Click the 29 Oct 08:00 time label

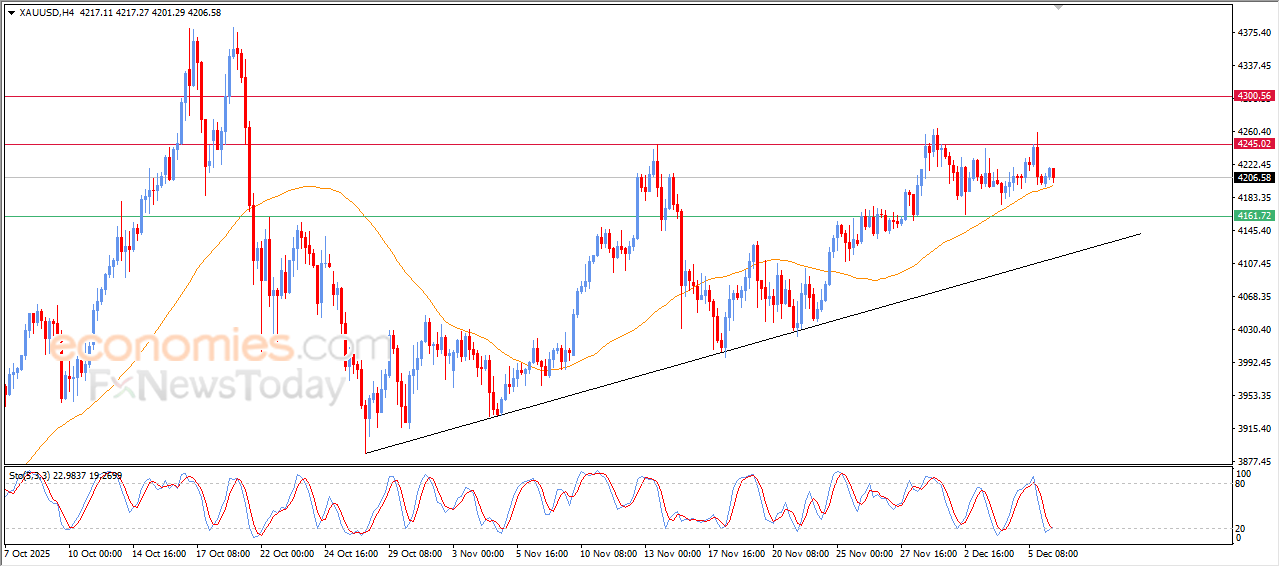coord(413,552)
